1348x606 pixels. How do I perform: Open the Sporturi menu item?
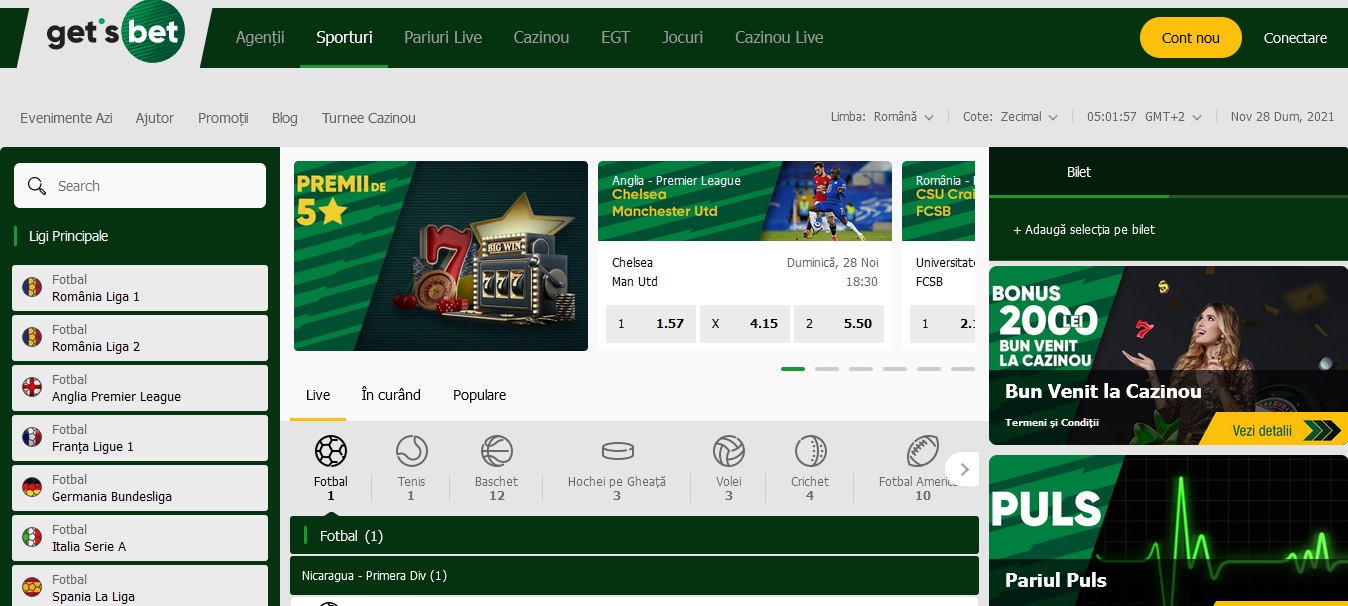344,38
